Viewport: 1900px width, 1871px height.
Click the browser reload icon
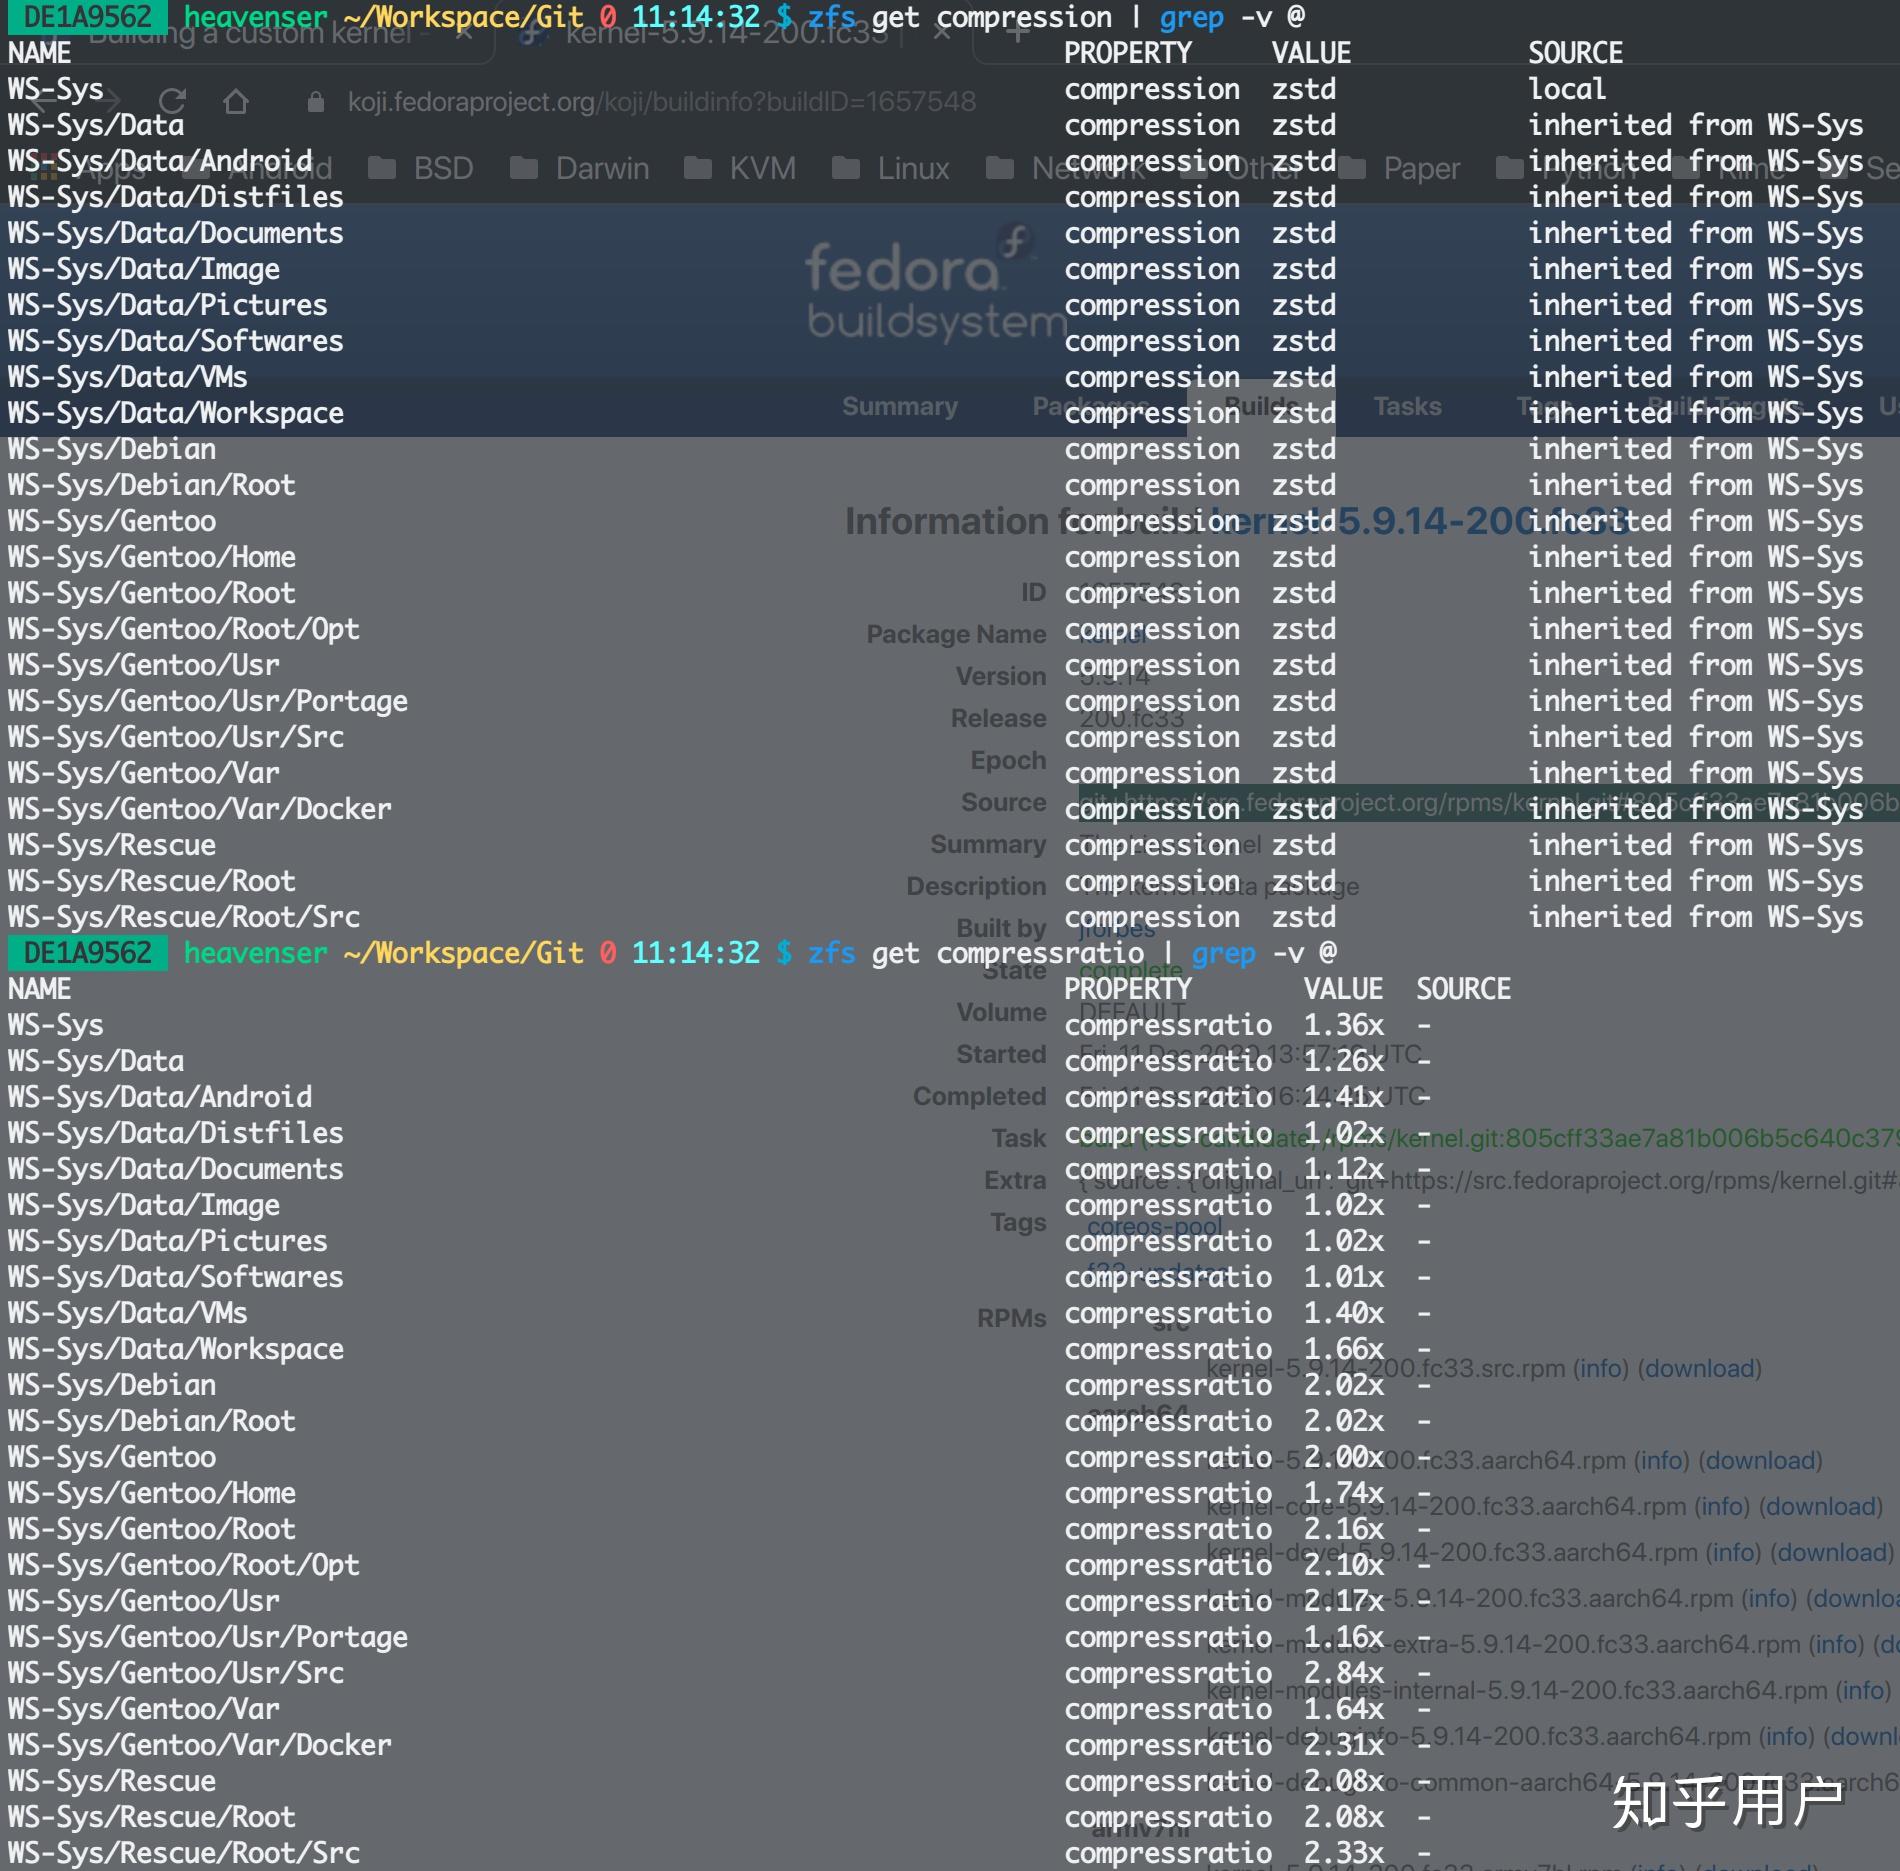173,101
